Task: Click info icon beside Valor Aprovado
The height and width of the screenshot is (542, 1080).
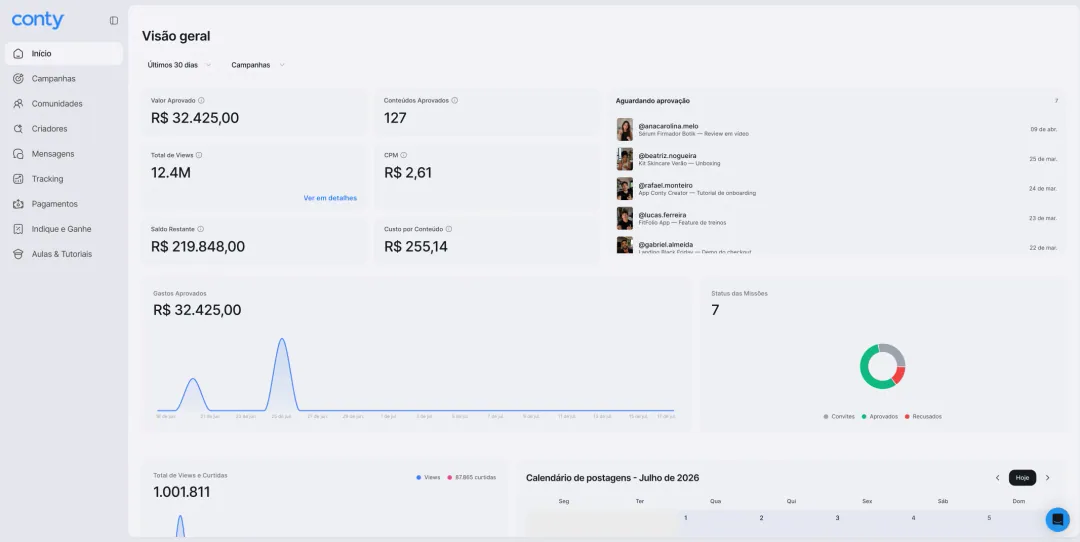Action: click(x=201, y=101)
